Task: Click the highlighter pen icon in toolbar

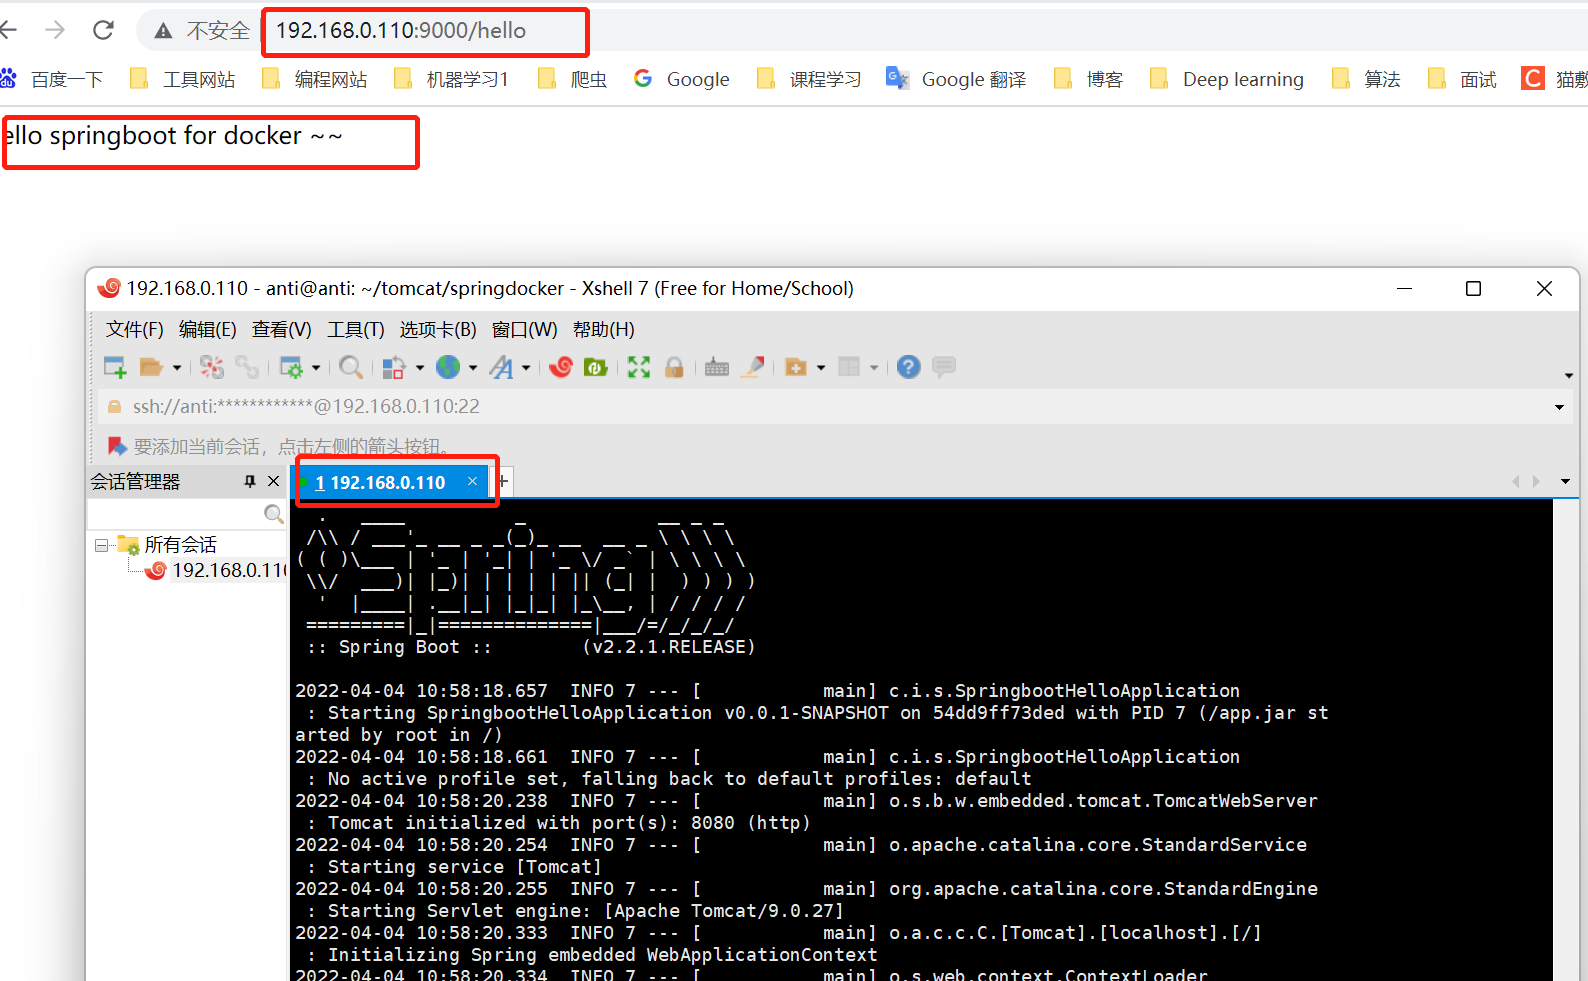Action: pyautogui.click(x=754, y=367)
